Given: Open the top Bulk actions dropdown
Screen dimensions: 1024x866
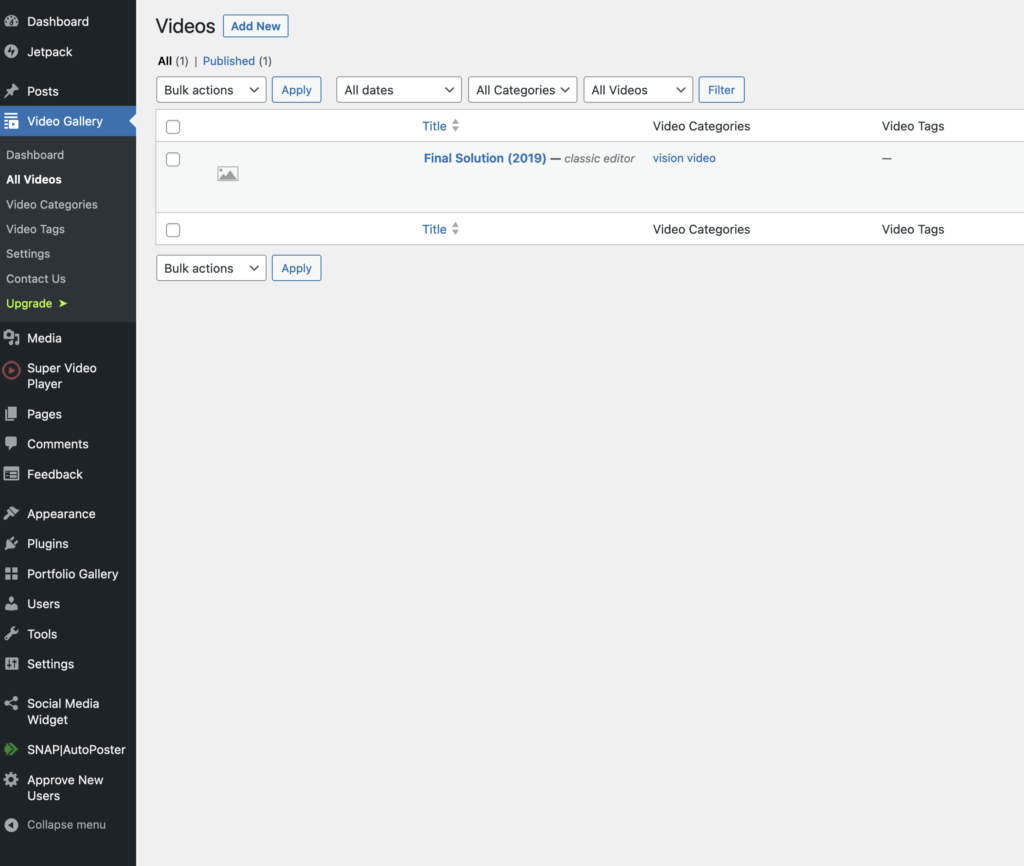Looking at the screenshot, I should 211,90.
